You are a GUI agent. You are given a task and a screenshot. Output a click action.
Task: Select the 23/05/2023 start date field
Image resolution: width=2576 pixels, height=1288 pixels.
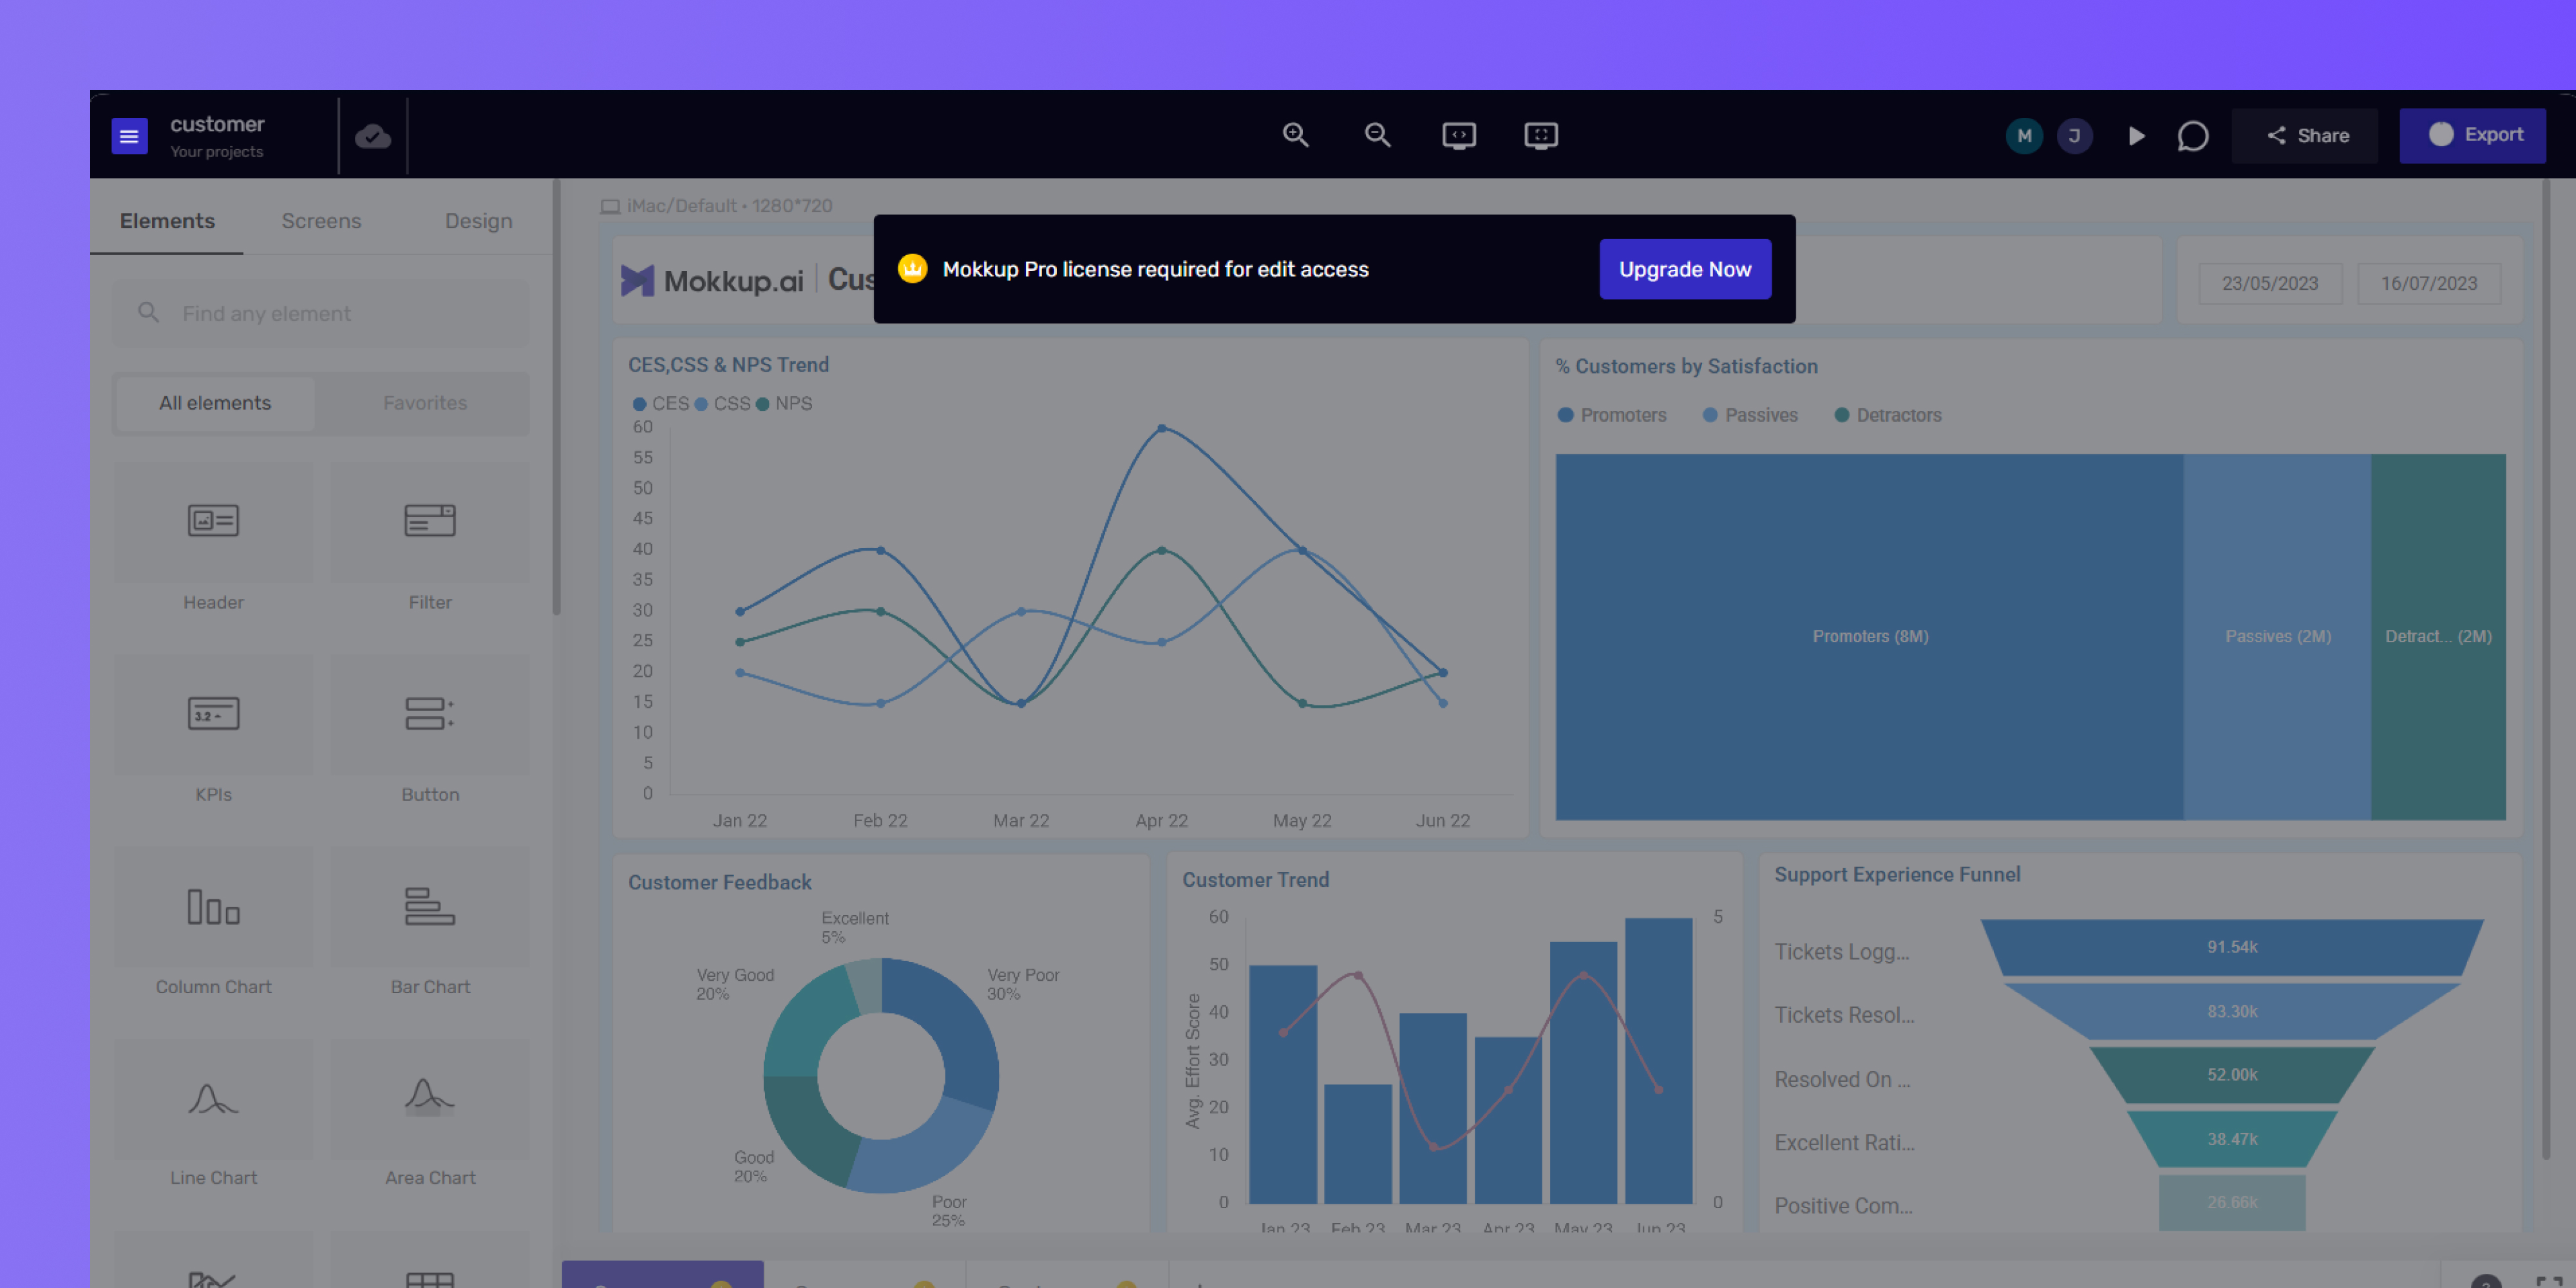pyautogui.click(x=2270, y=284)
